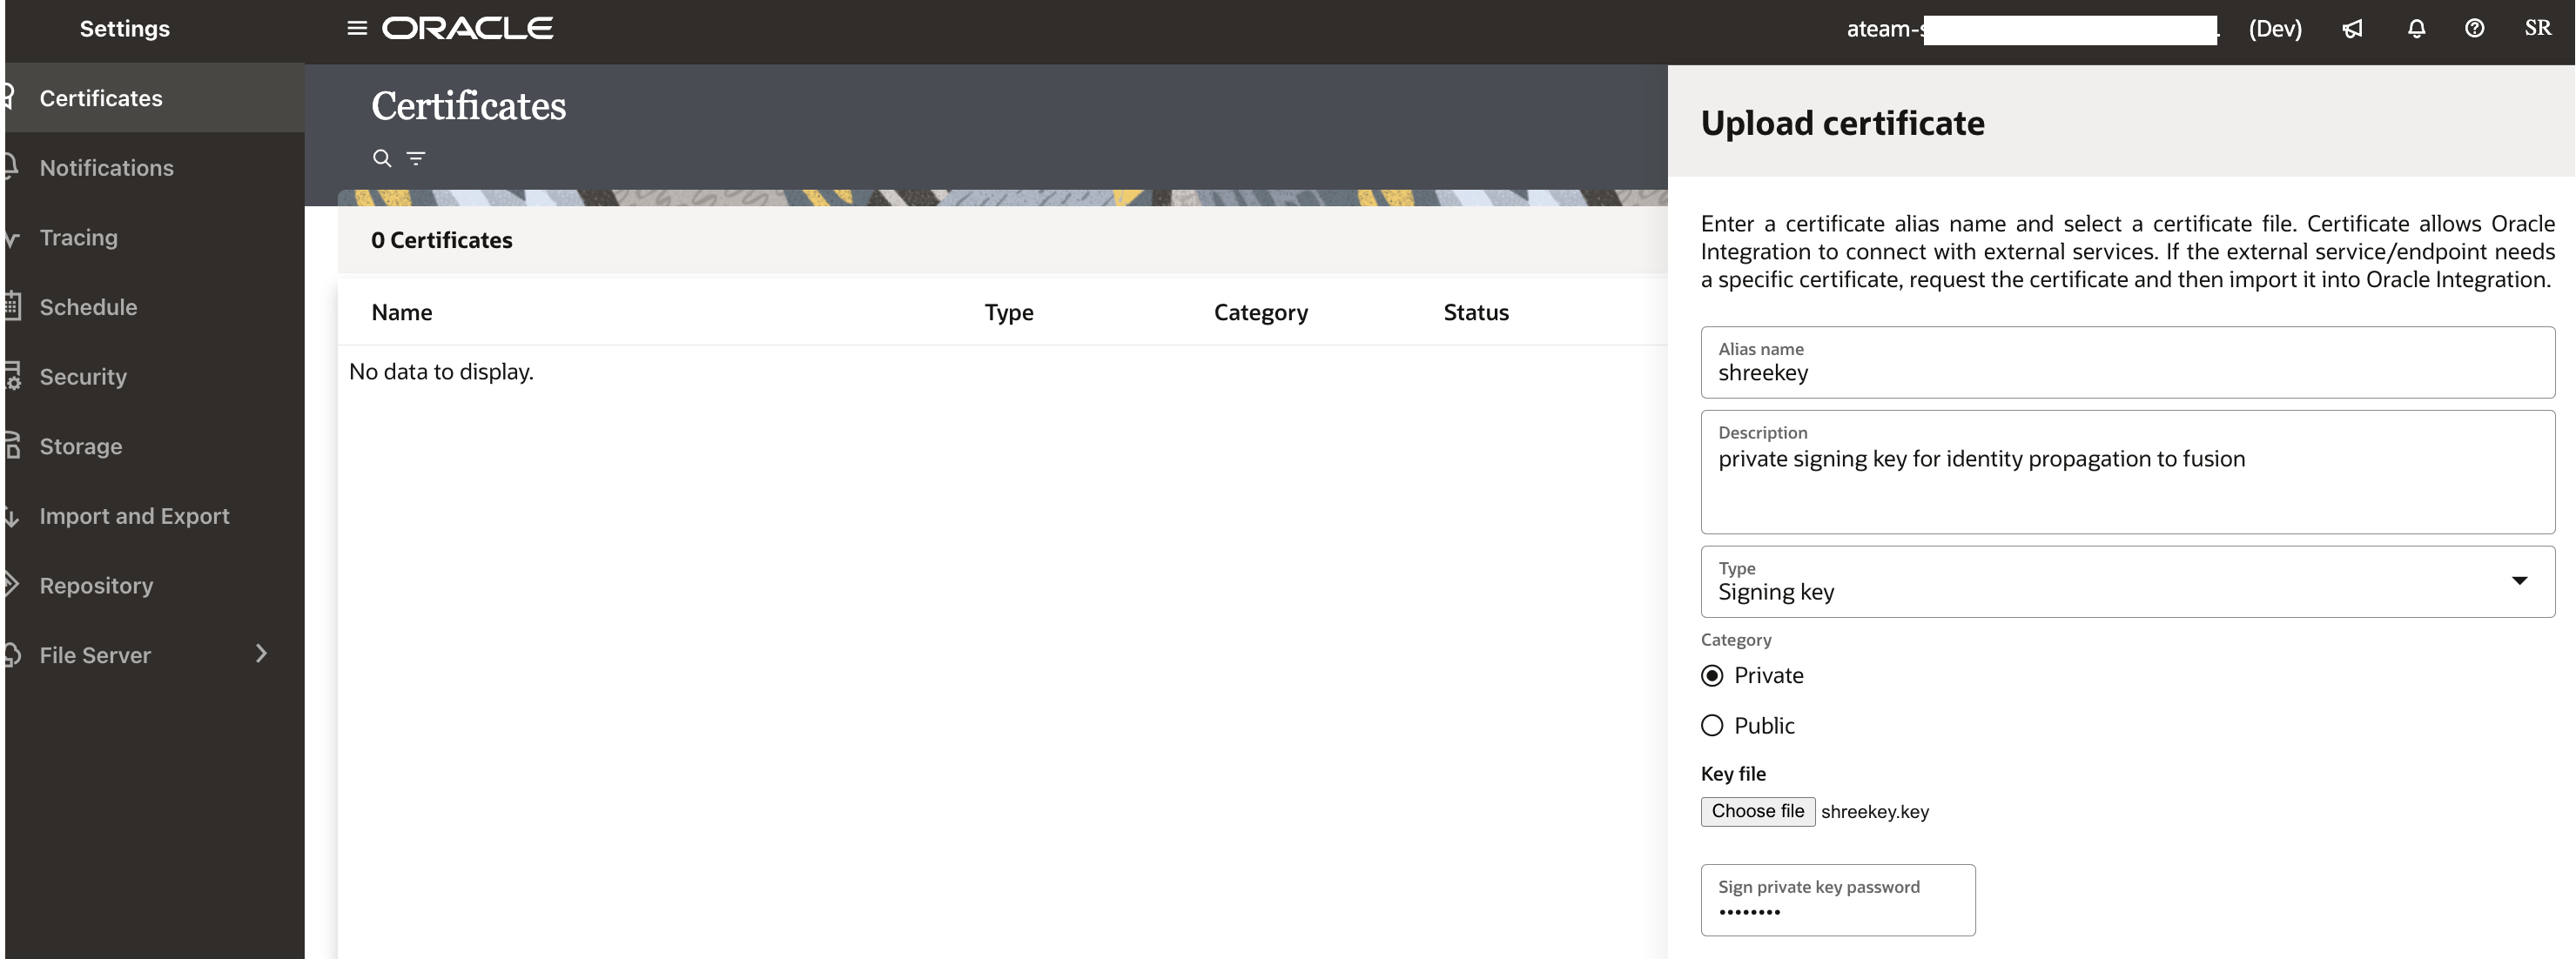Open the Certificates settings menu item

click(100, 98)
